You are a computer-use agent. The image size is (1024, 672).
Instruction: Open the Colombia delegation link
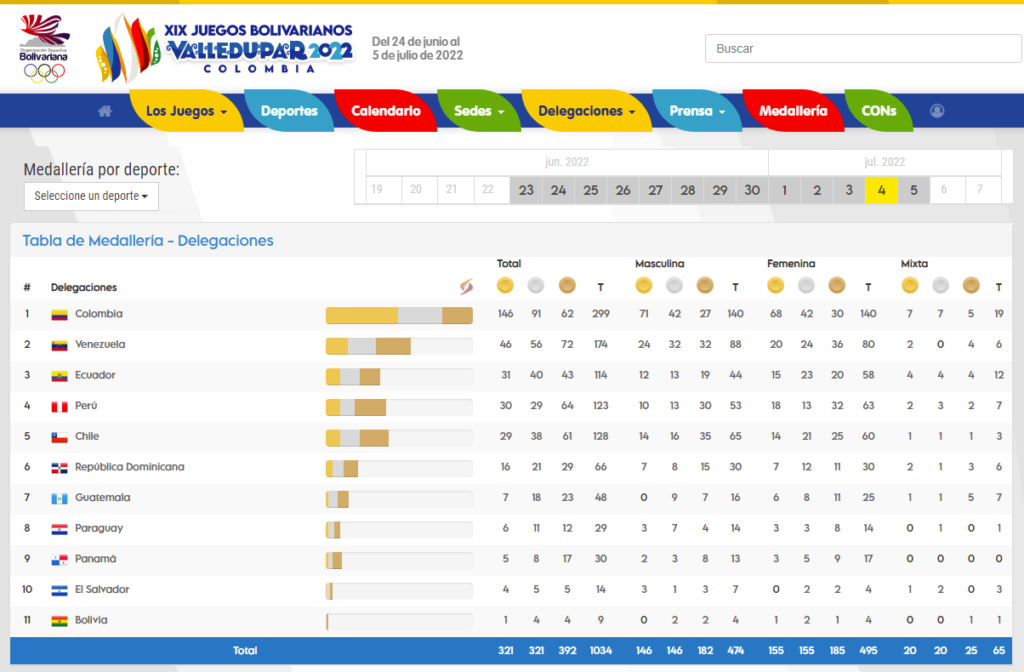pyautogui.click(x=99, y=314)
